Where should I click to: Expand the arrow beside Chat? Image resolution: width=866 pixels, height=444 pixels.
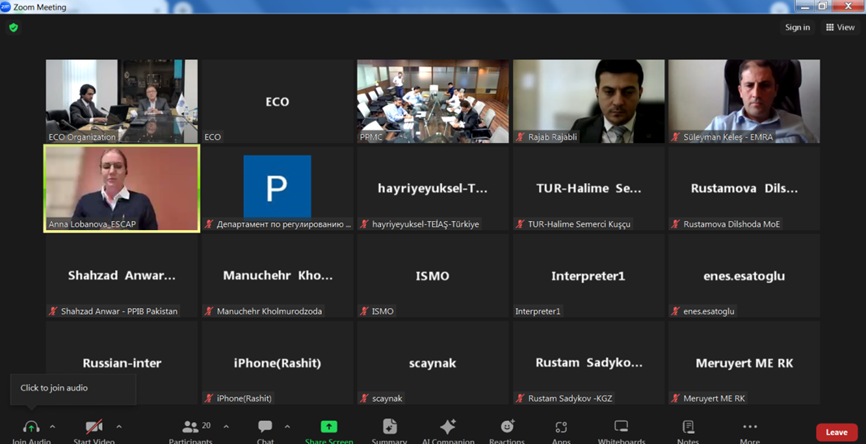tap(287, 427)
